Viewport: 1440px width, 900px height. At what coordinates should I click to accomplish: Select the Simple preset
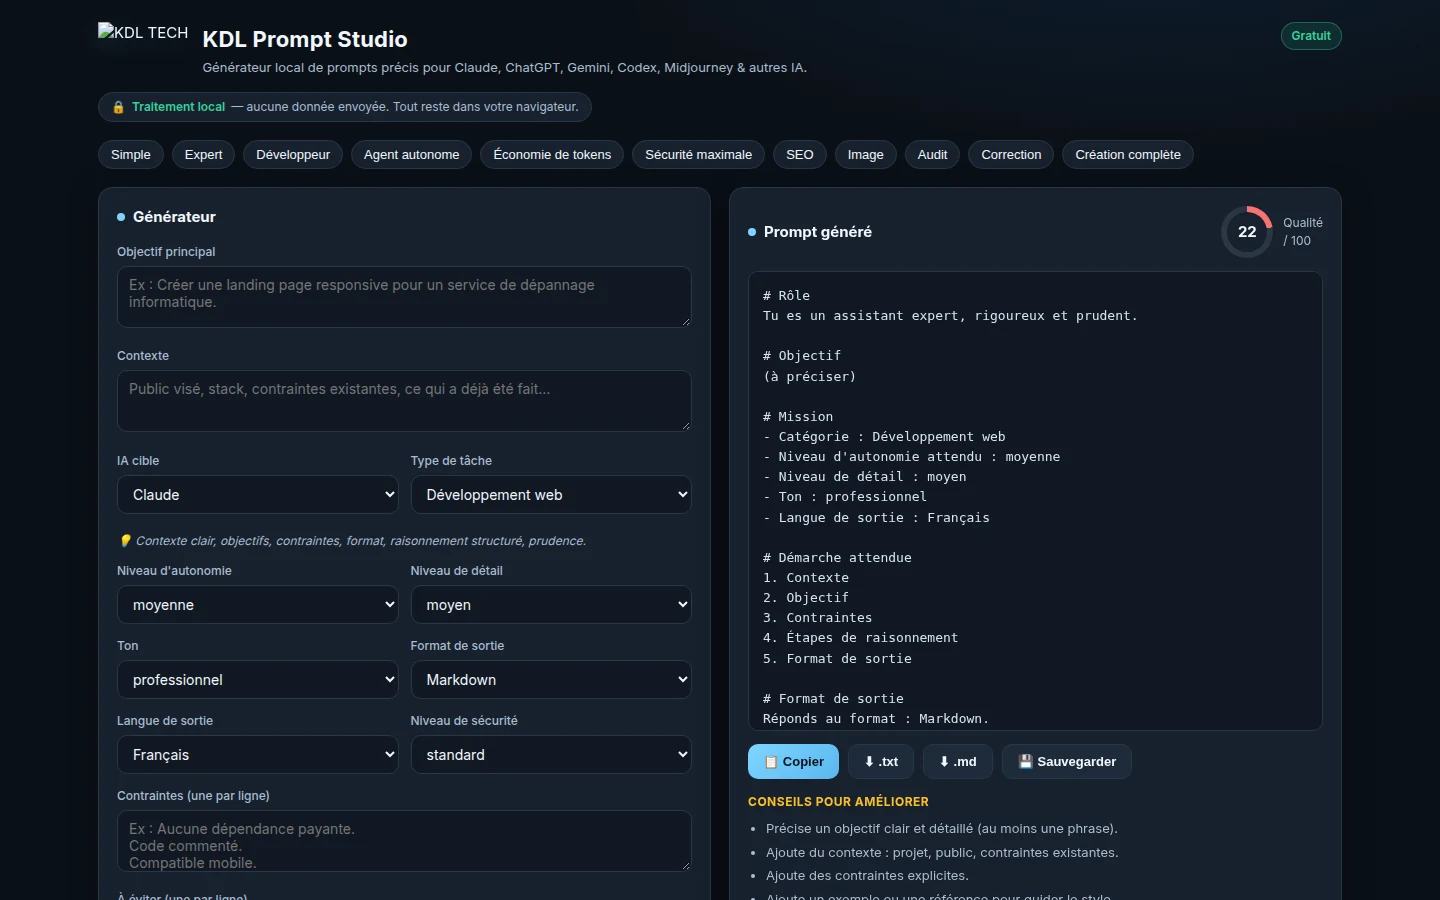131,155
